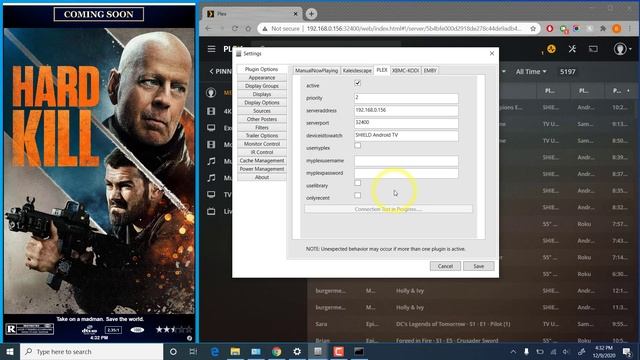
Task: Switch to the XBMC-KODI tab
Action: [x=405, y=71]
